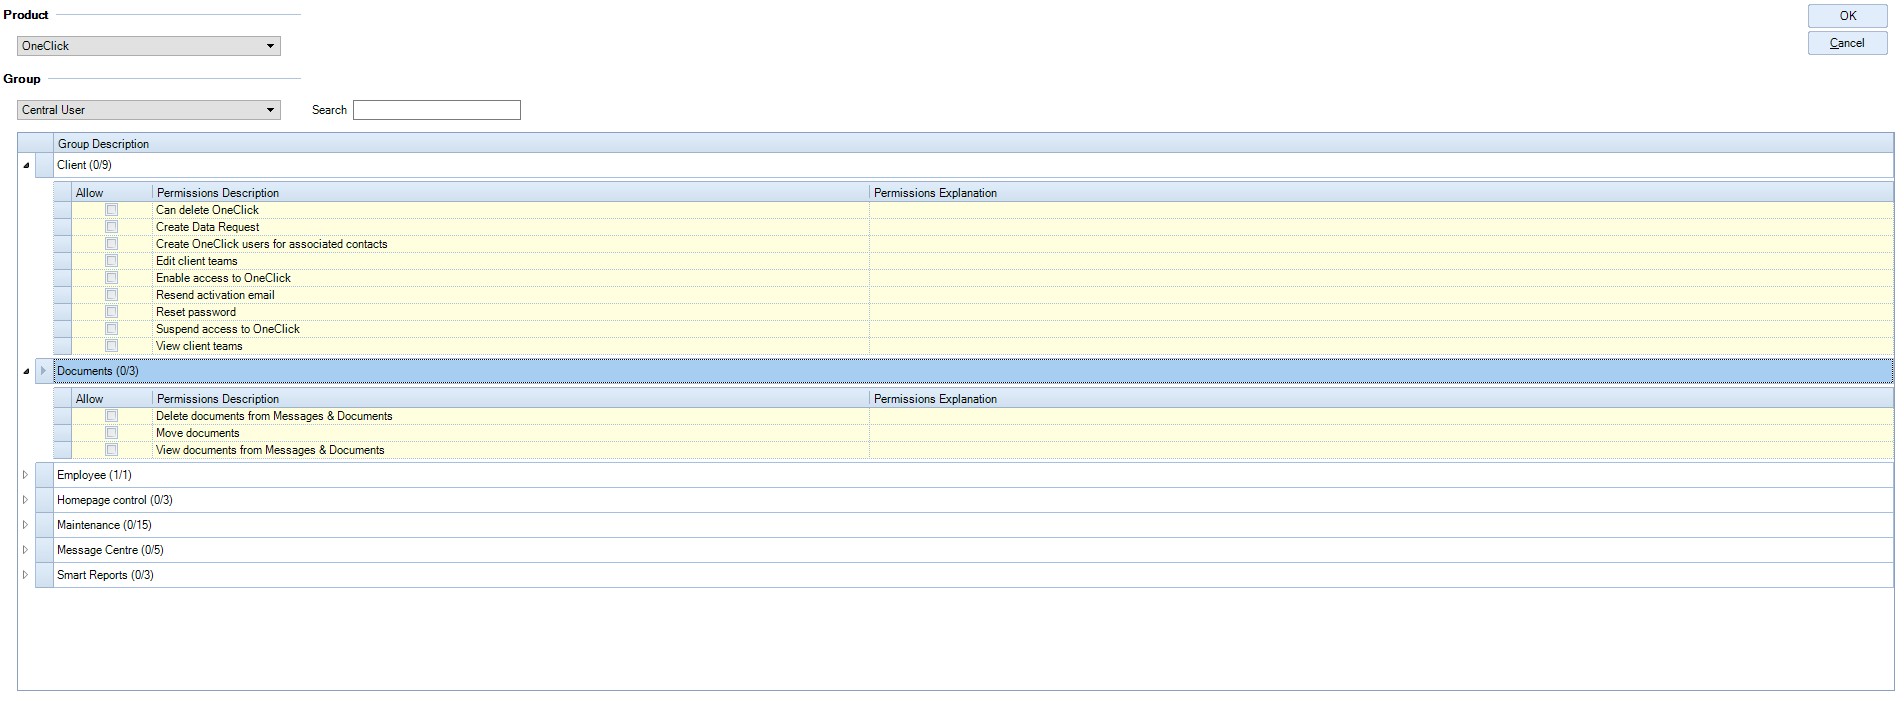Screen dimensions: 1904x702
Task: Enable Can delete OneClick permission checkbox
Action: click(112, 210)
